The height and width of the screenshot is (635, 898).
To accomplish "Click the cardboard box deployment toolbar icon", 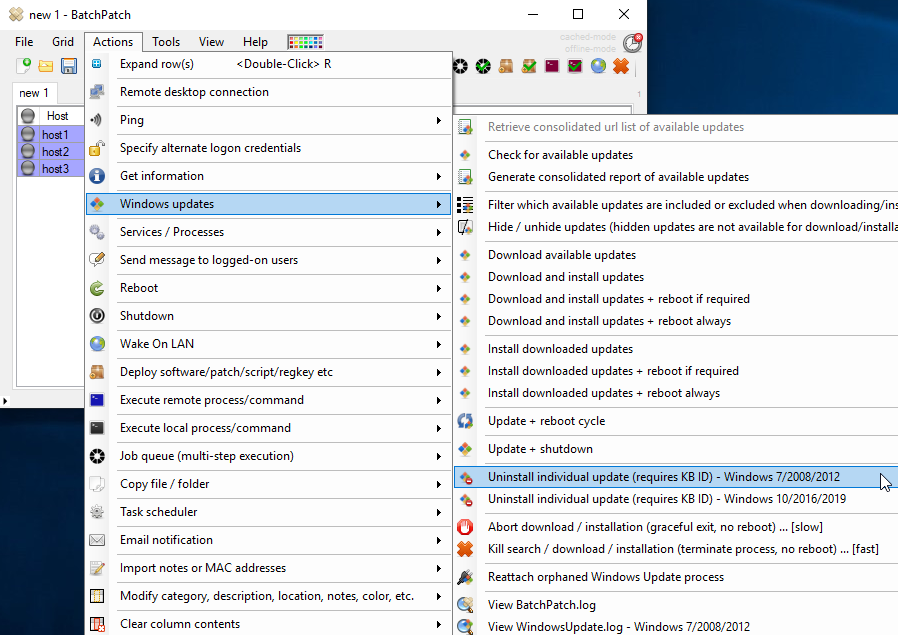I will 506,66.
